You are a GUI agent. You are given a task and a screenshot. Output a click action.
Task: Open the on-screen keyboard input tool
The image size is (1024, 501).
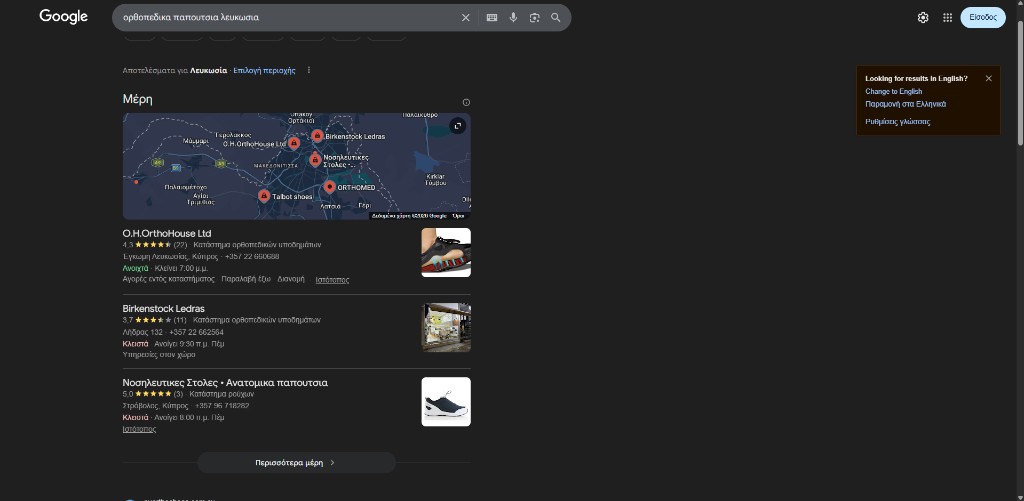coord(492,18)
